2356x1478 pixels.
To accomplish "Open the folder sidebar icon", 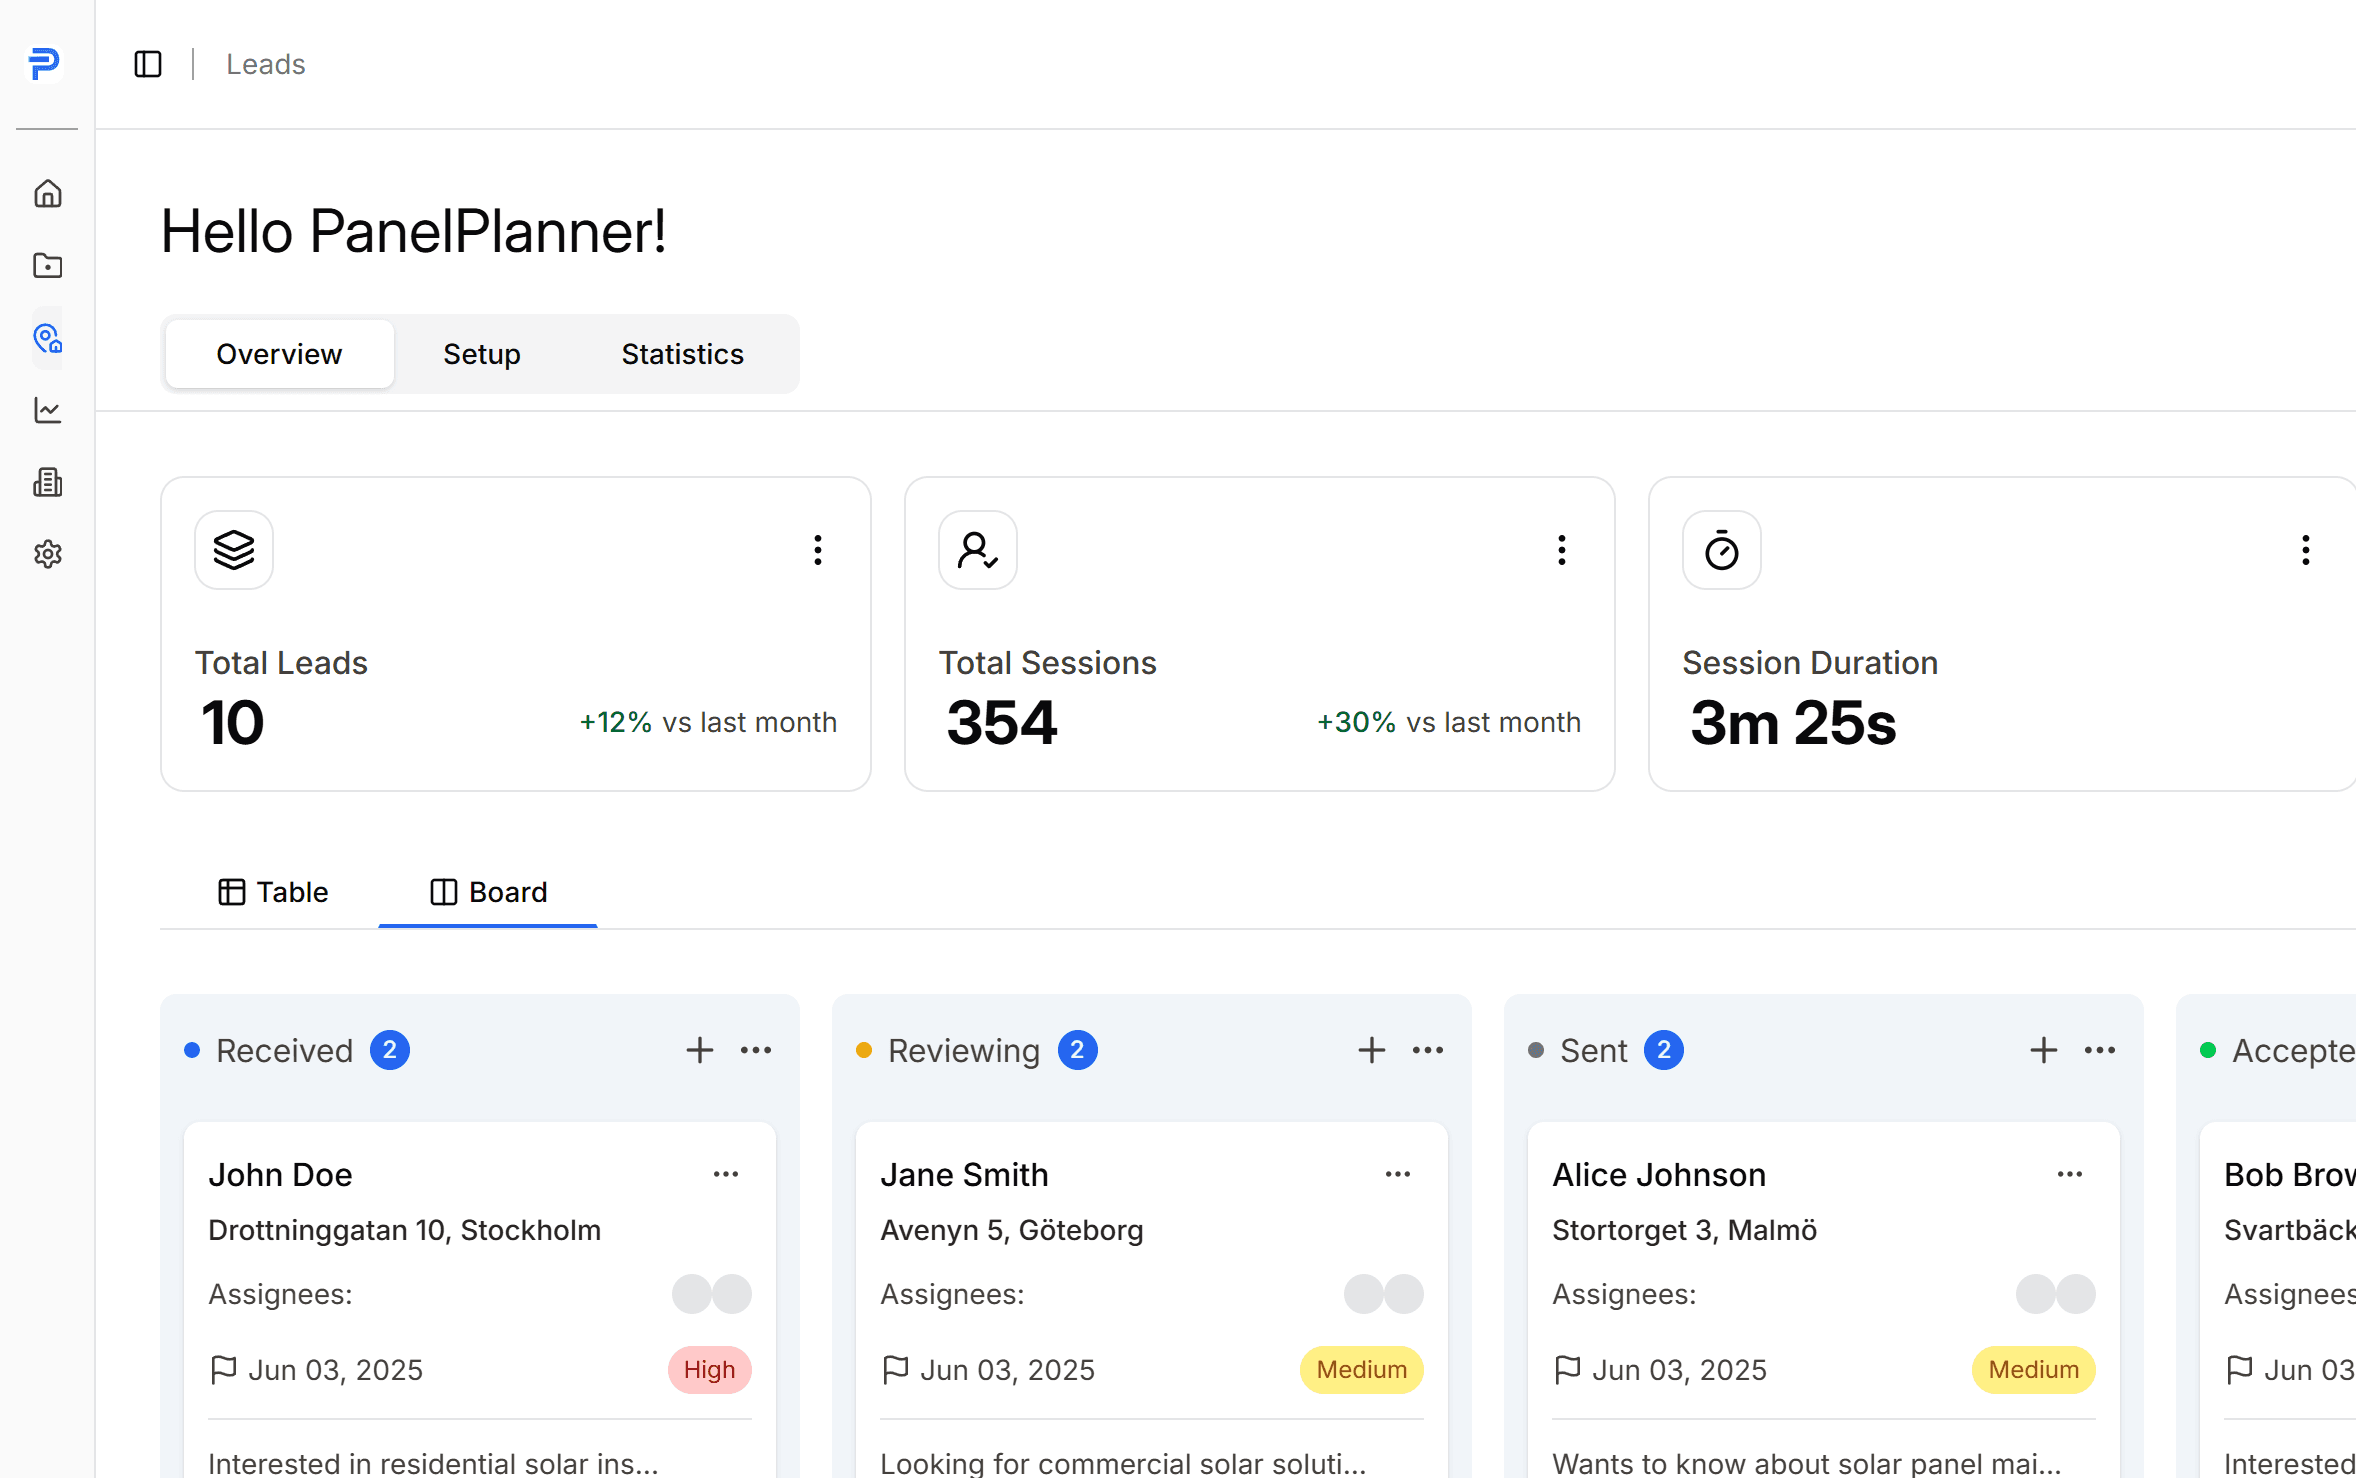I will [48, 265].
